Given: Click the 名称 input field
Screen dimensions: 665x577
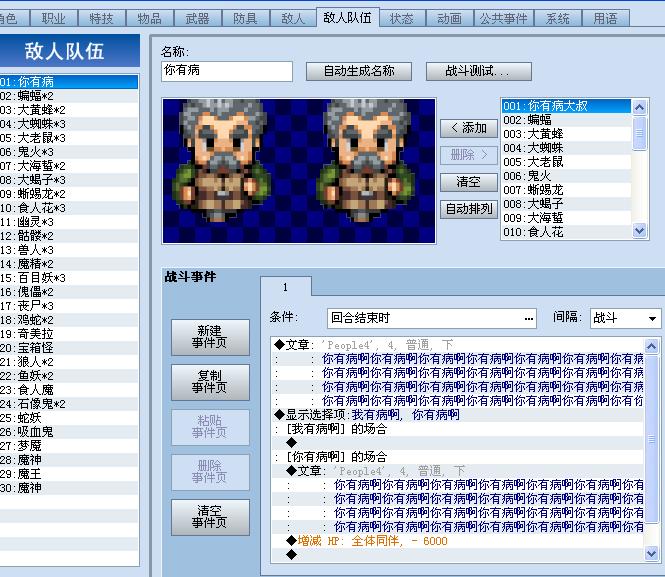Looking at the screenshot, I should pyautogui.click(x=227, y=71).
